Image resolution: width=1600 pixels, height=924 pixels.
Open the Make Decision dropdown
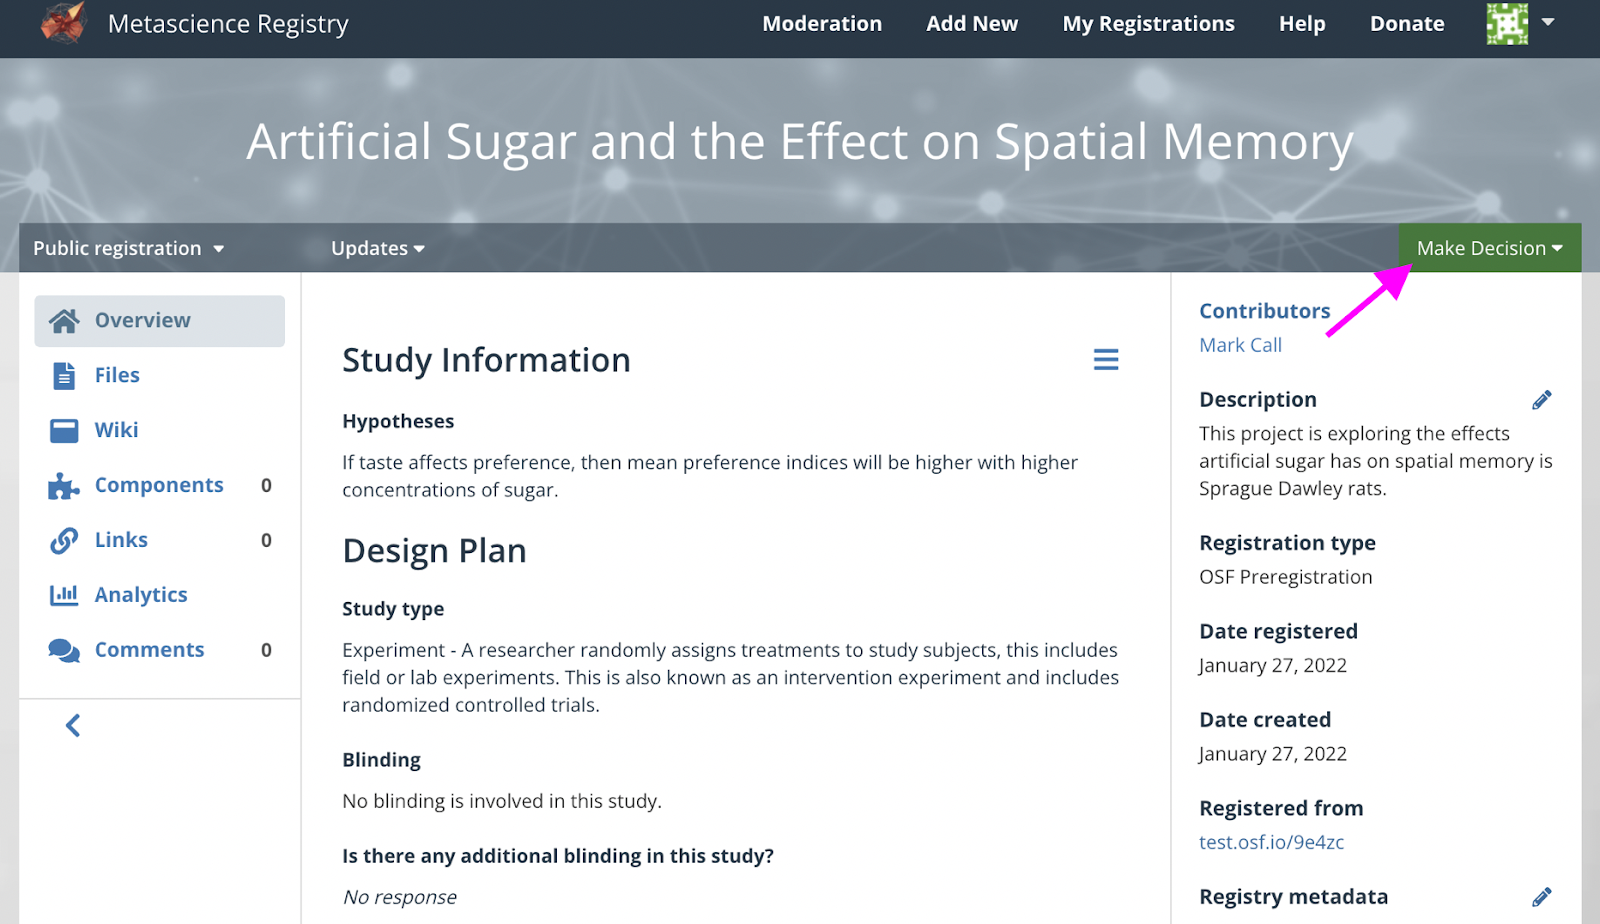1490,248
